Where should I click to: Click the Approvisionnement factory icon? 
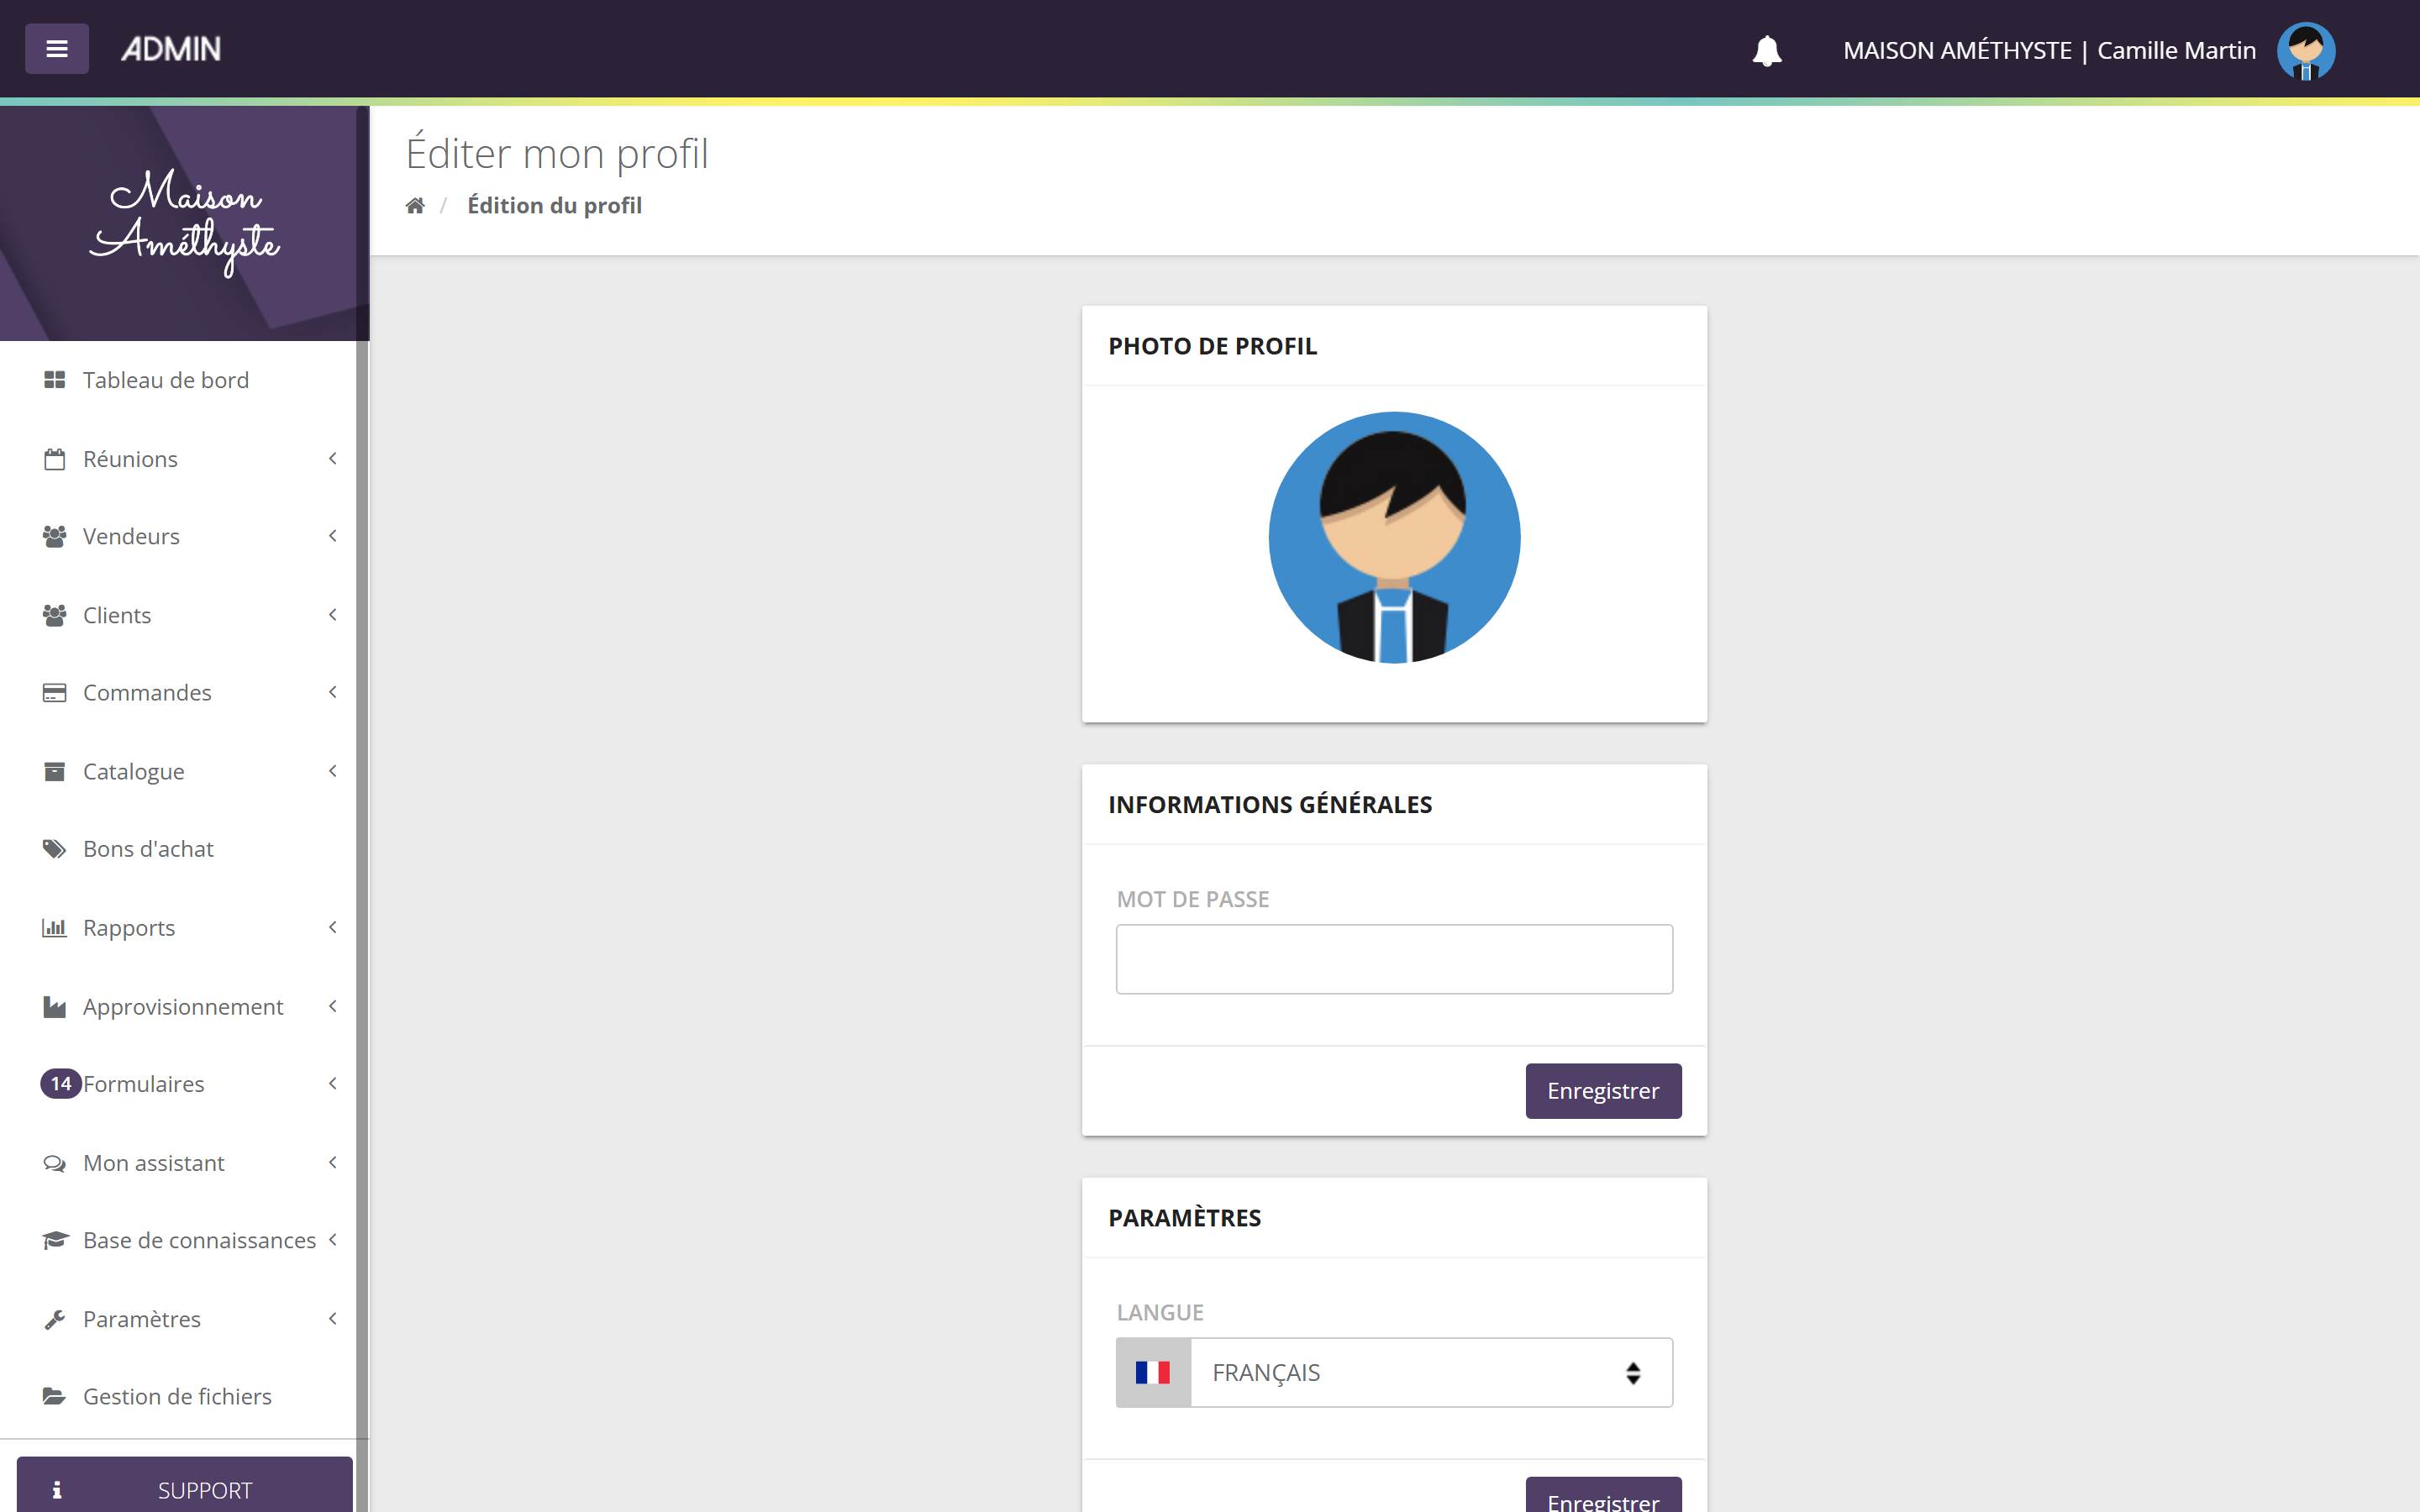coord(54,1007)
